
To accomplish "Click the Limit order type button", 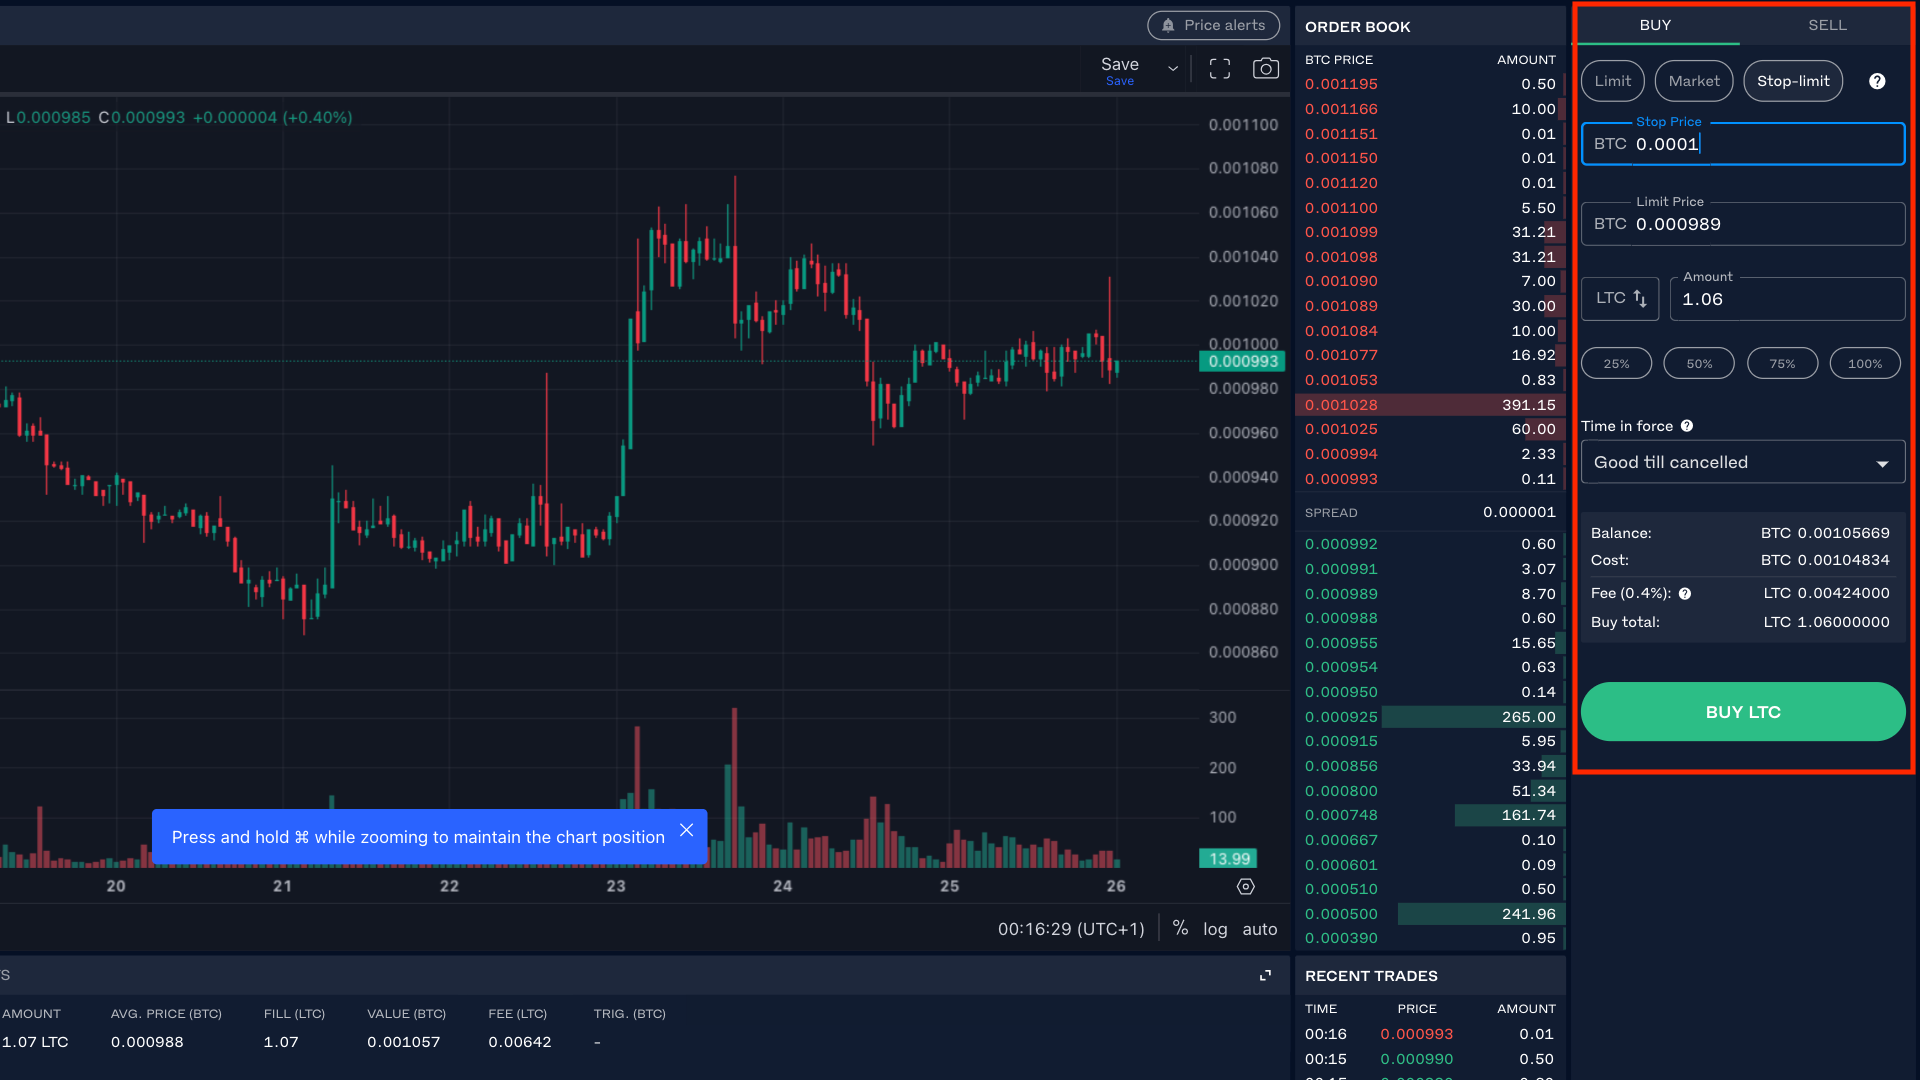I will [1613, 80].
